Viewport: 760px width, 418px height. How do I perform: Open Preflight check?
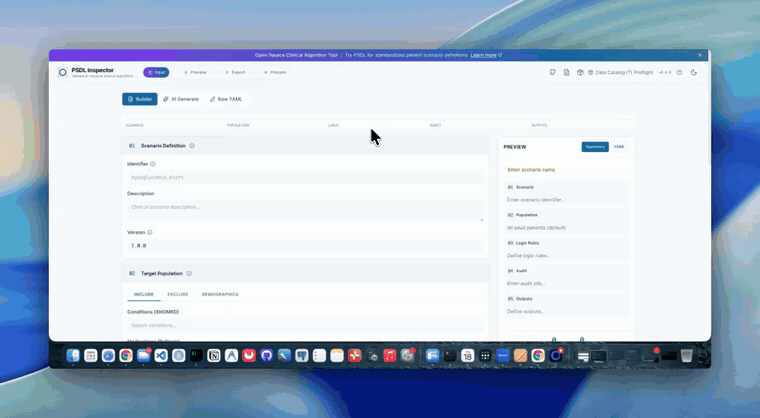click(x=640, y=72)
